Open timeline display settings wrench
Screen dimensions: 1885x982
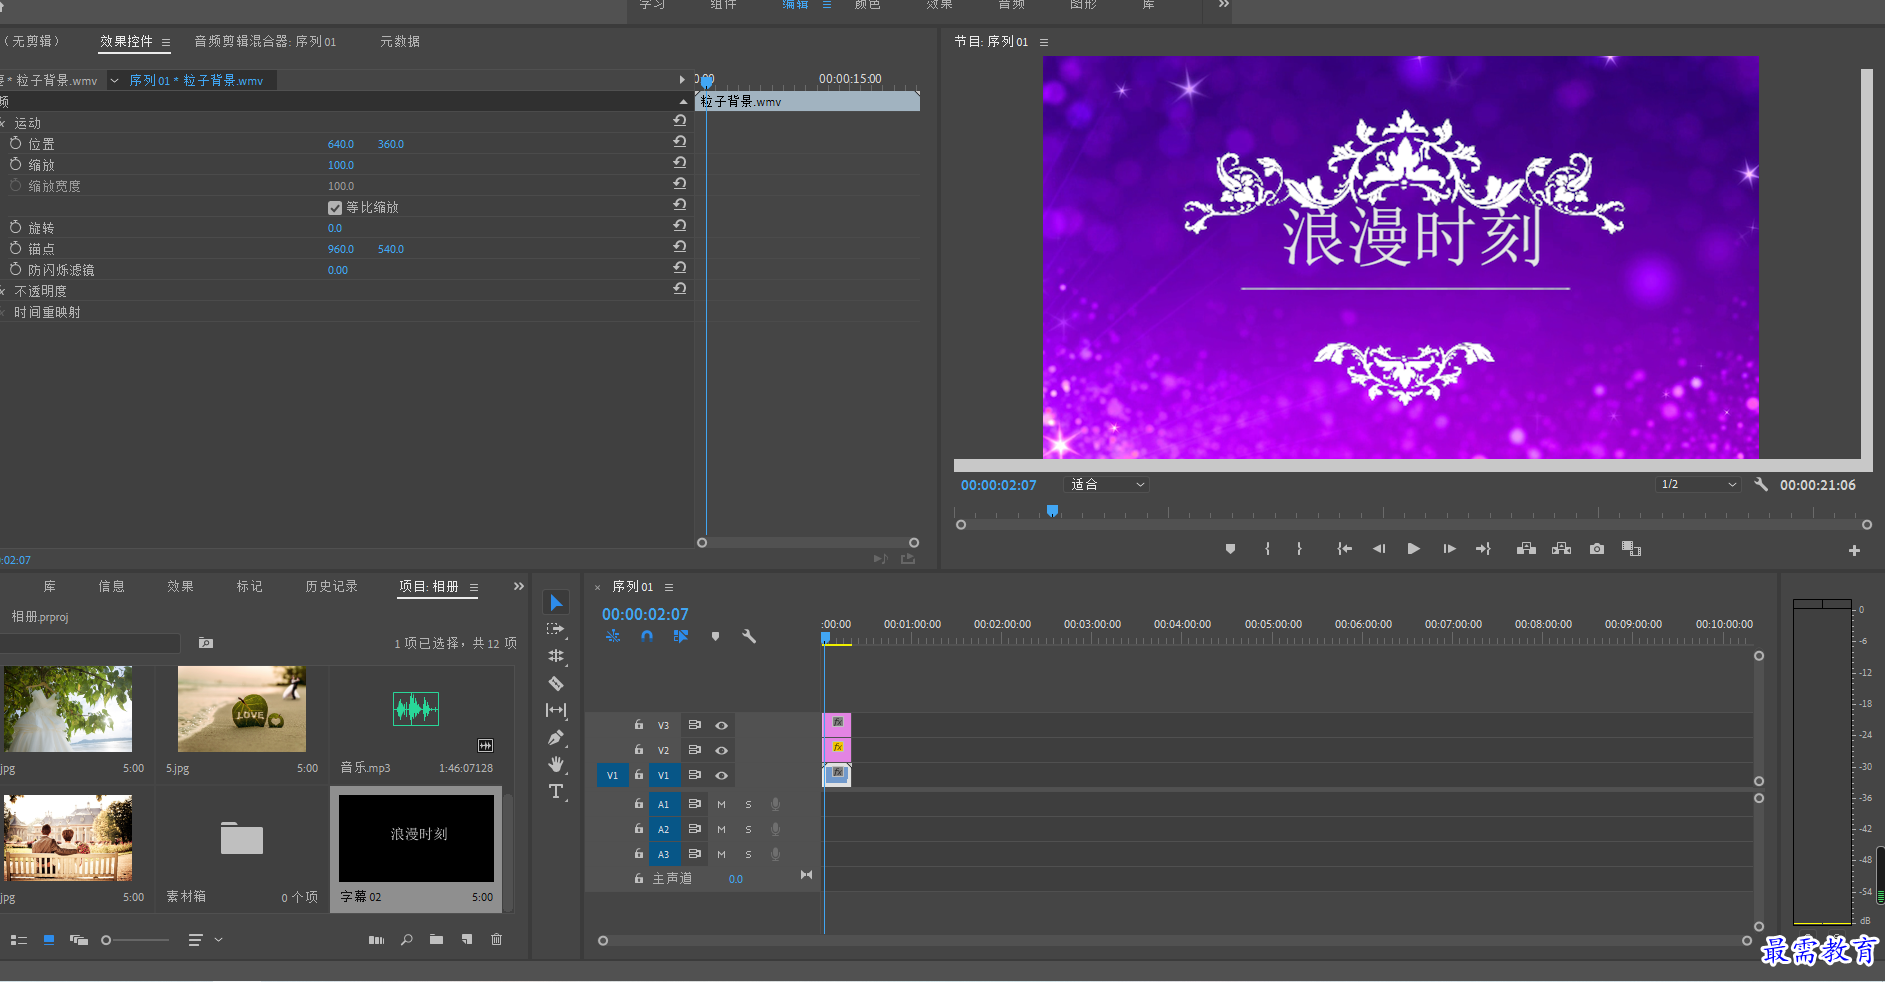point(749,636)
